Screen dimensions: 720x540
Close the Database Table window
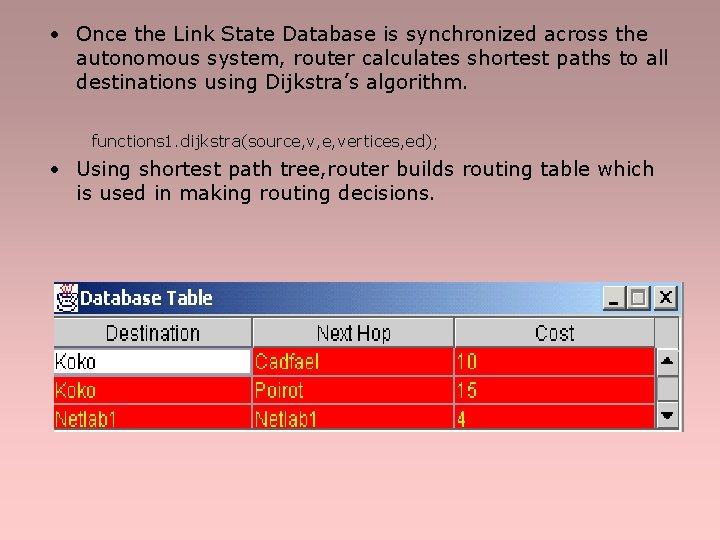(665, 298)
